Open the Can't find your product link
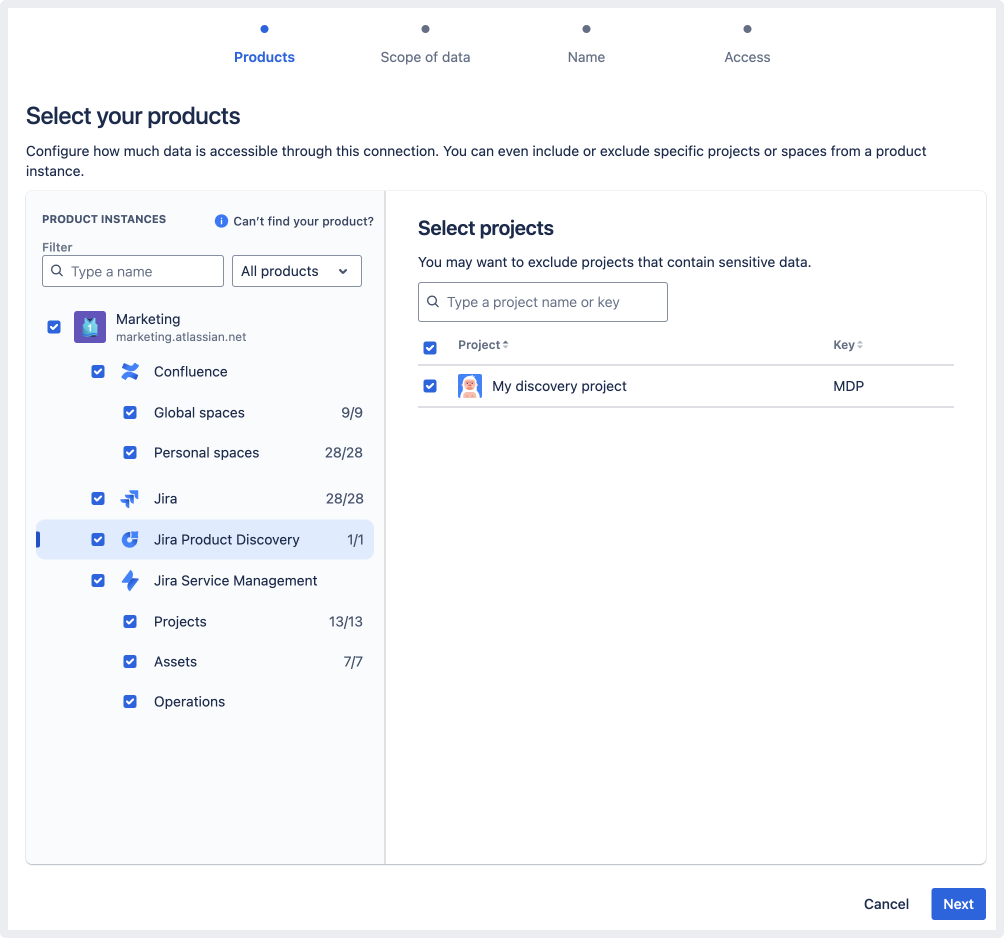 click(x=304, y=221)
